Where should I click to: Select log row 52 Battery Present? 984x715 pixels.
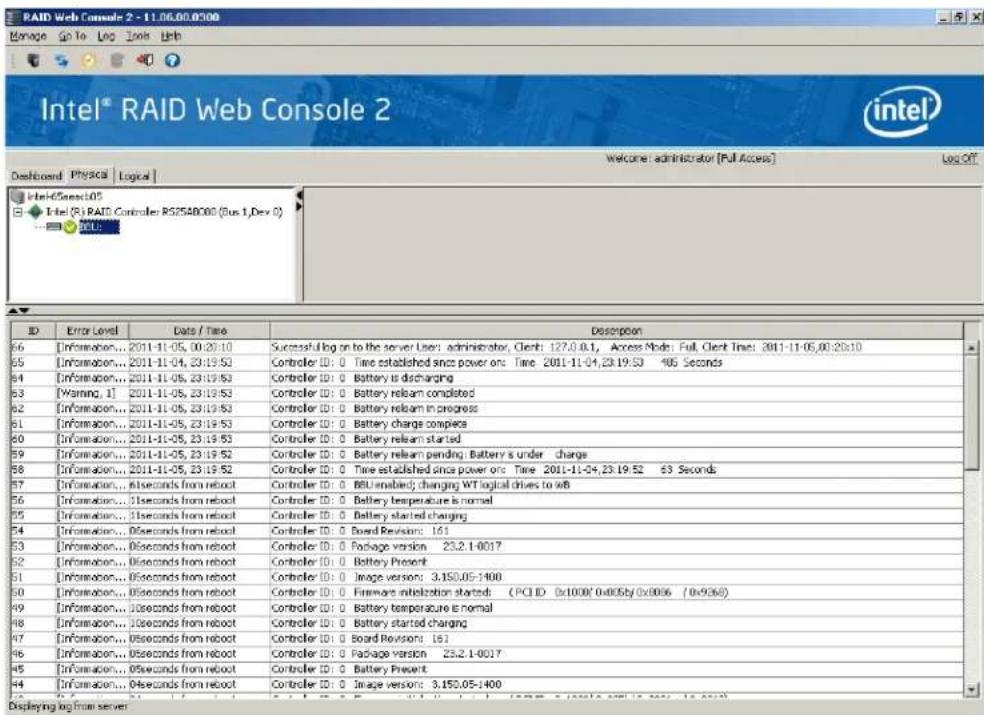[487, 562]
